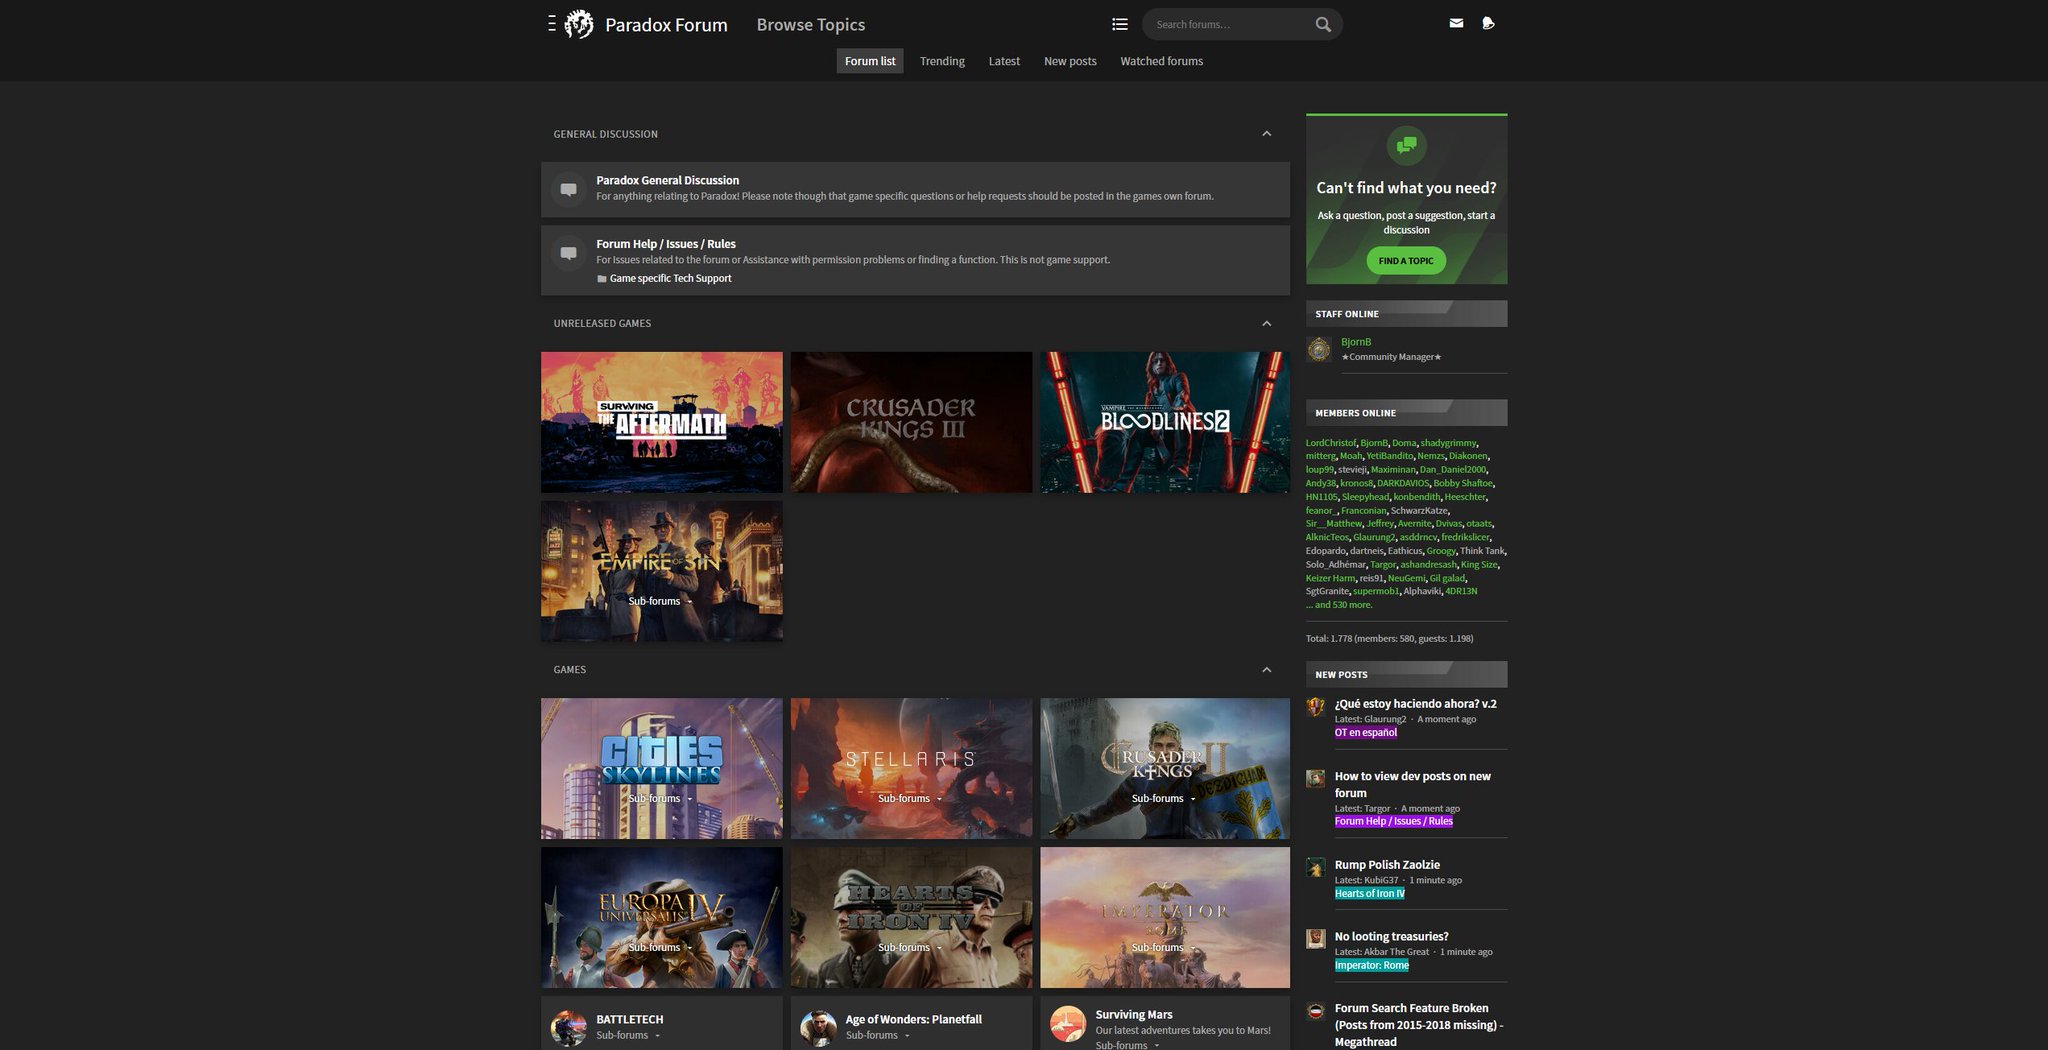This screenshot has height=1050, width=2048.
Task: Click the Age of Wonders: Planetfall avatar icon
Action: 818,1027
